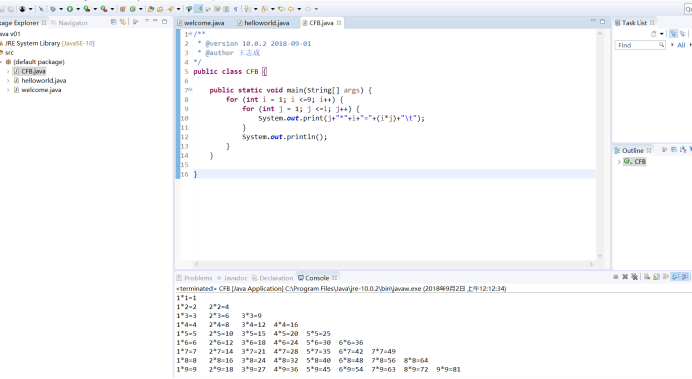Switch to the Navigator view tab
692x379 pixels.
69,23
